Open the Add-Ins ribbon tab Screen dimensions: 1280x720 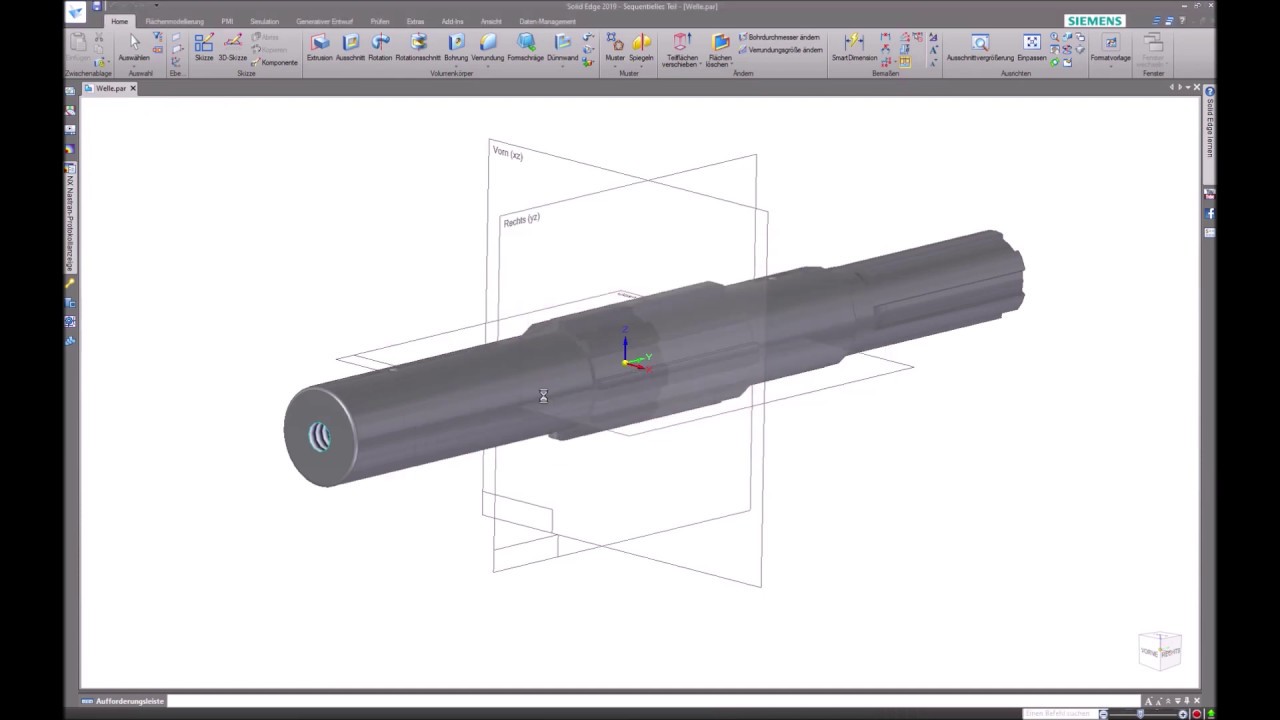[452, 21]
